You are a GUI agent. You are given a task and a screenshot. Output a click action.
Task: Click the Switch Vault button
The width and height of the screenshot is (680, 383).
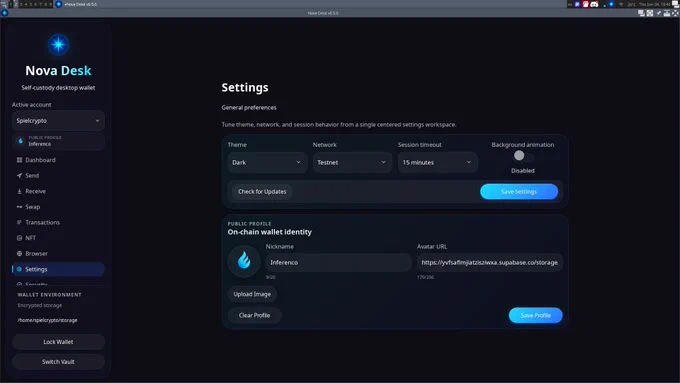click(x=58, y=362)
